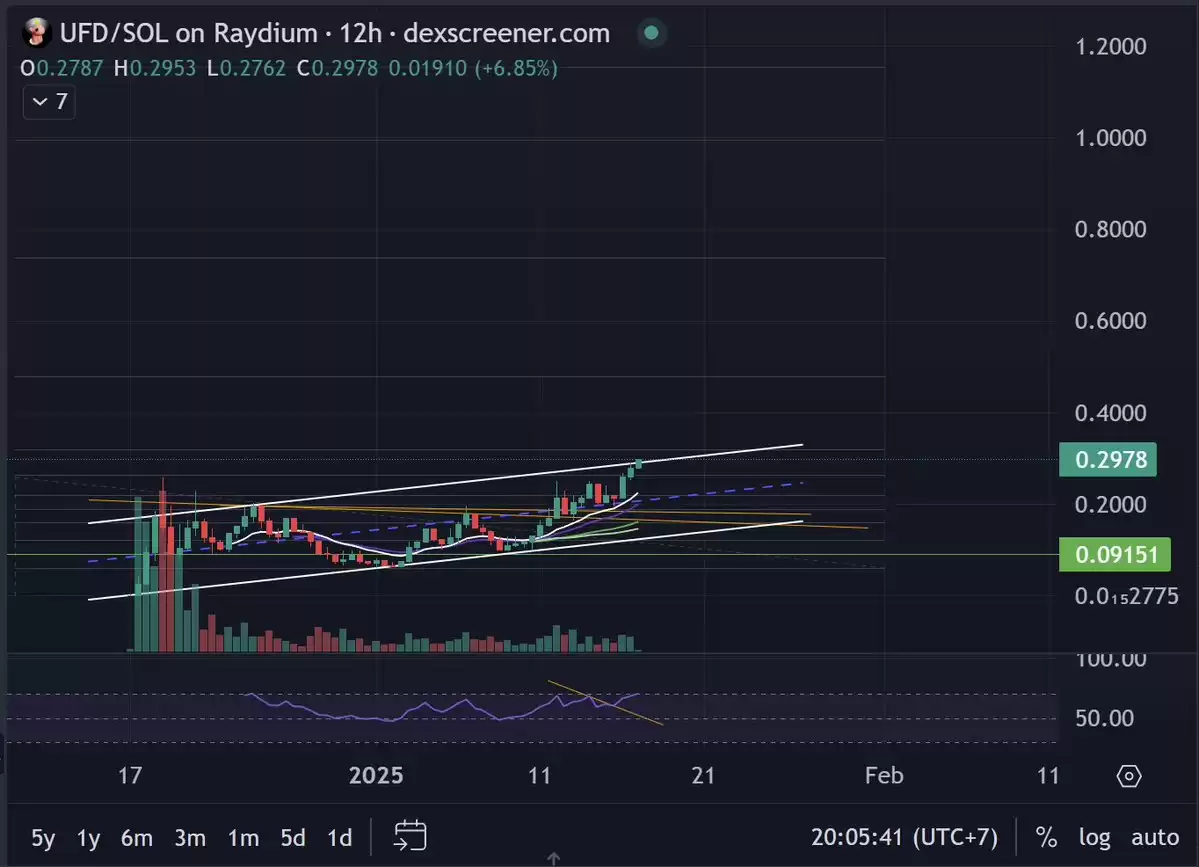The image size is (1199, 867).
Task: Select the 5y time range
Action: (x=43, y=838)
